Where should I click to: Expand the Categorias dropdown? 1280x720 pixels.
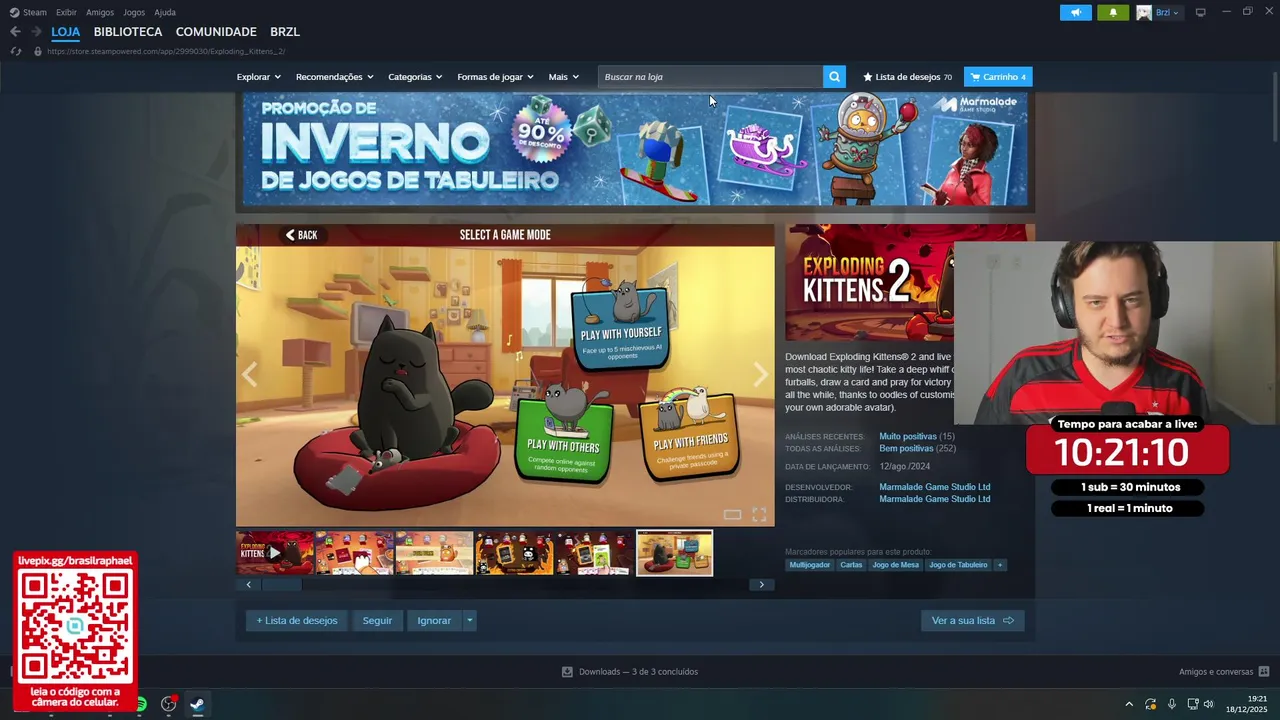(x=415, y=77)
